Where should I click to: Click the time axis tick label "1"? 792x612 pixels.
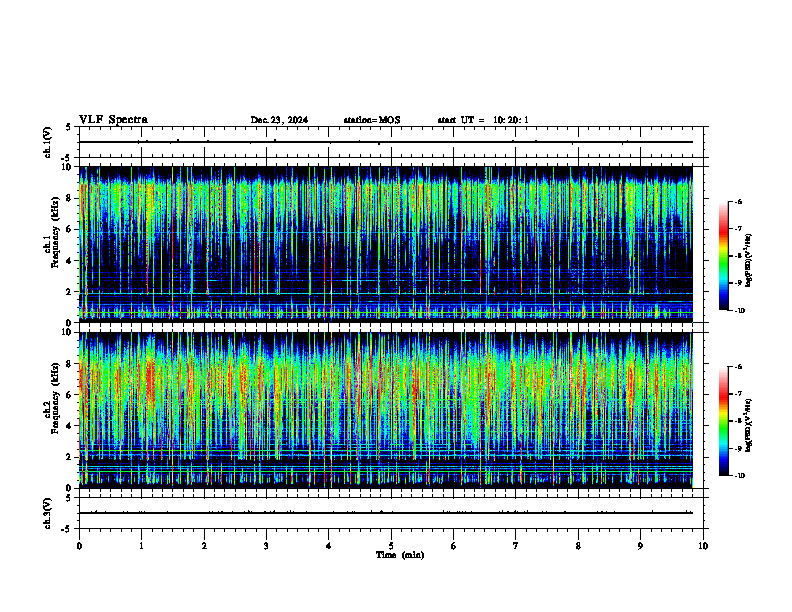141,546
